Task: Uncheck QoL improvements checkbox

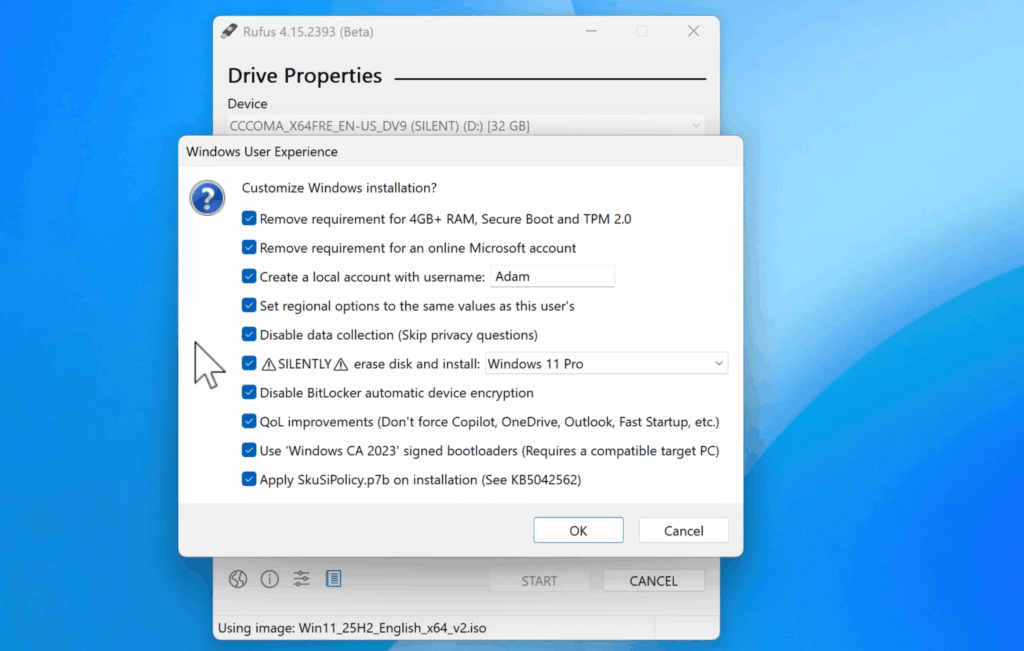Action: (249, 421)
